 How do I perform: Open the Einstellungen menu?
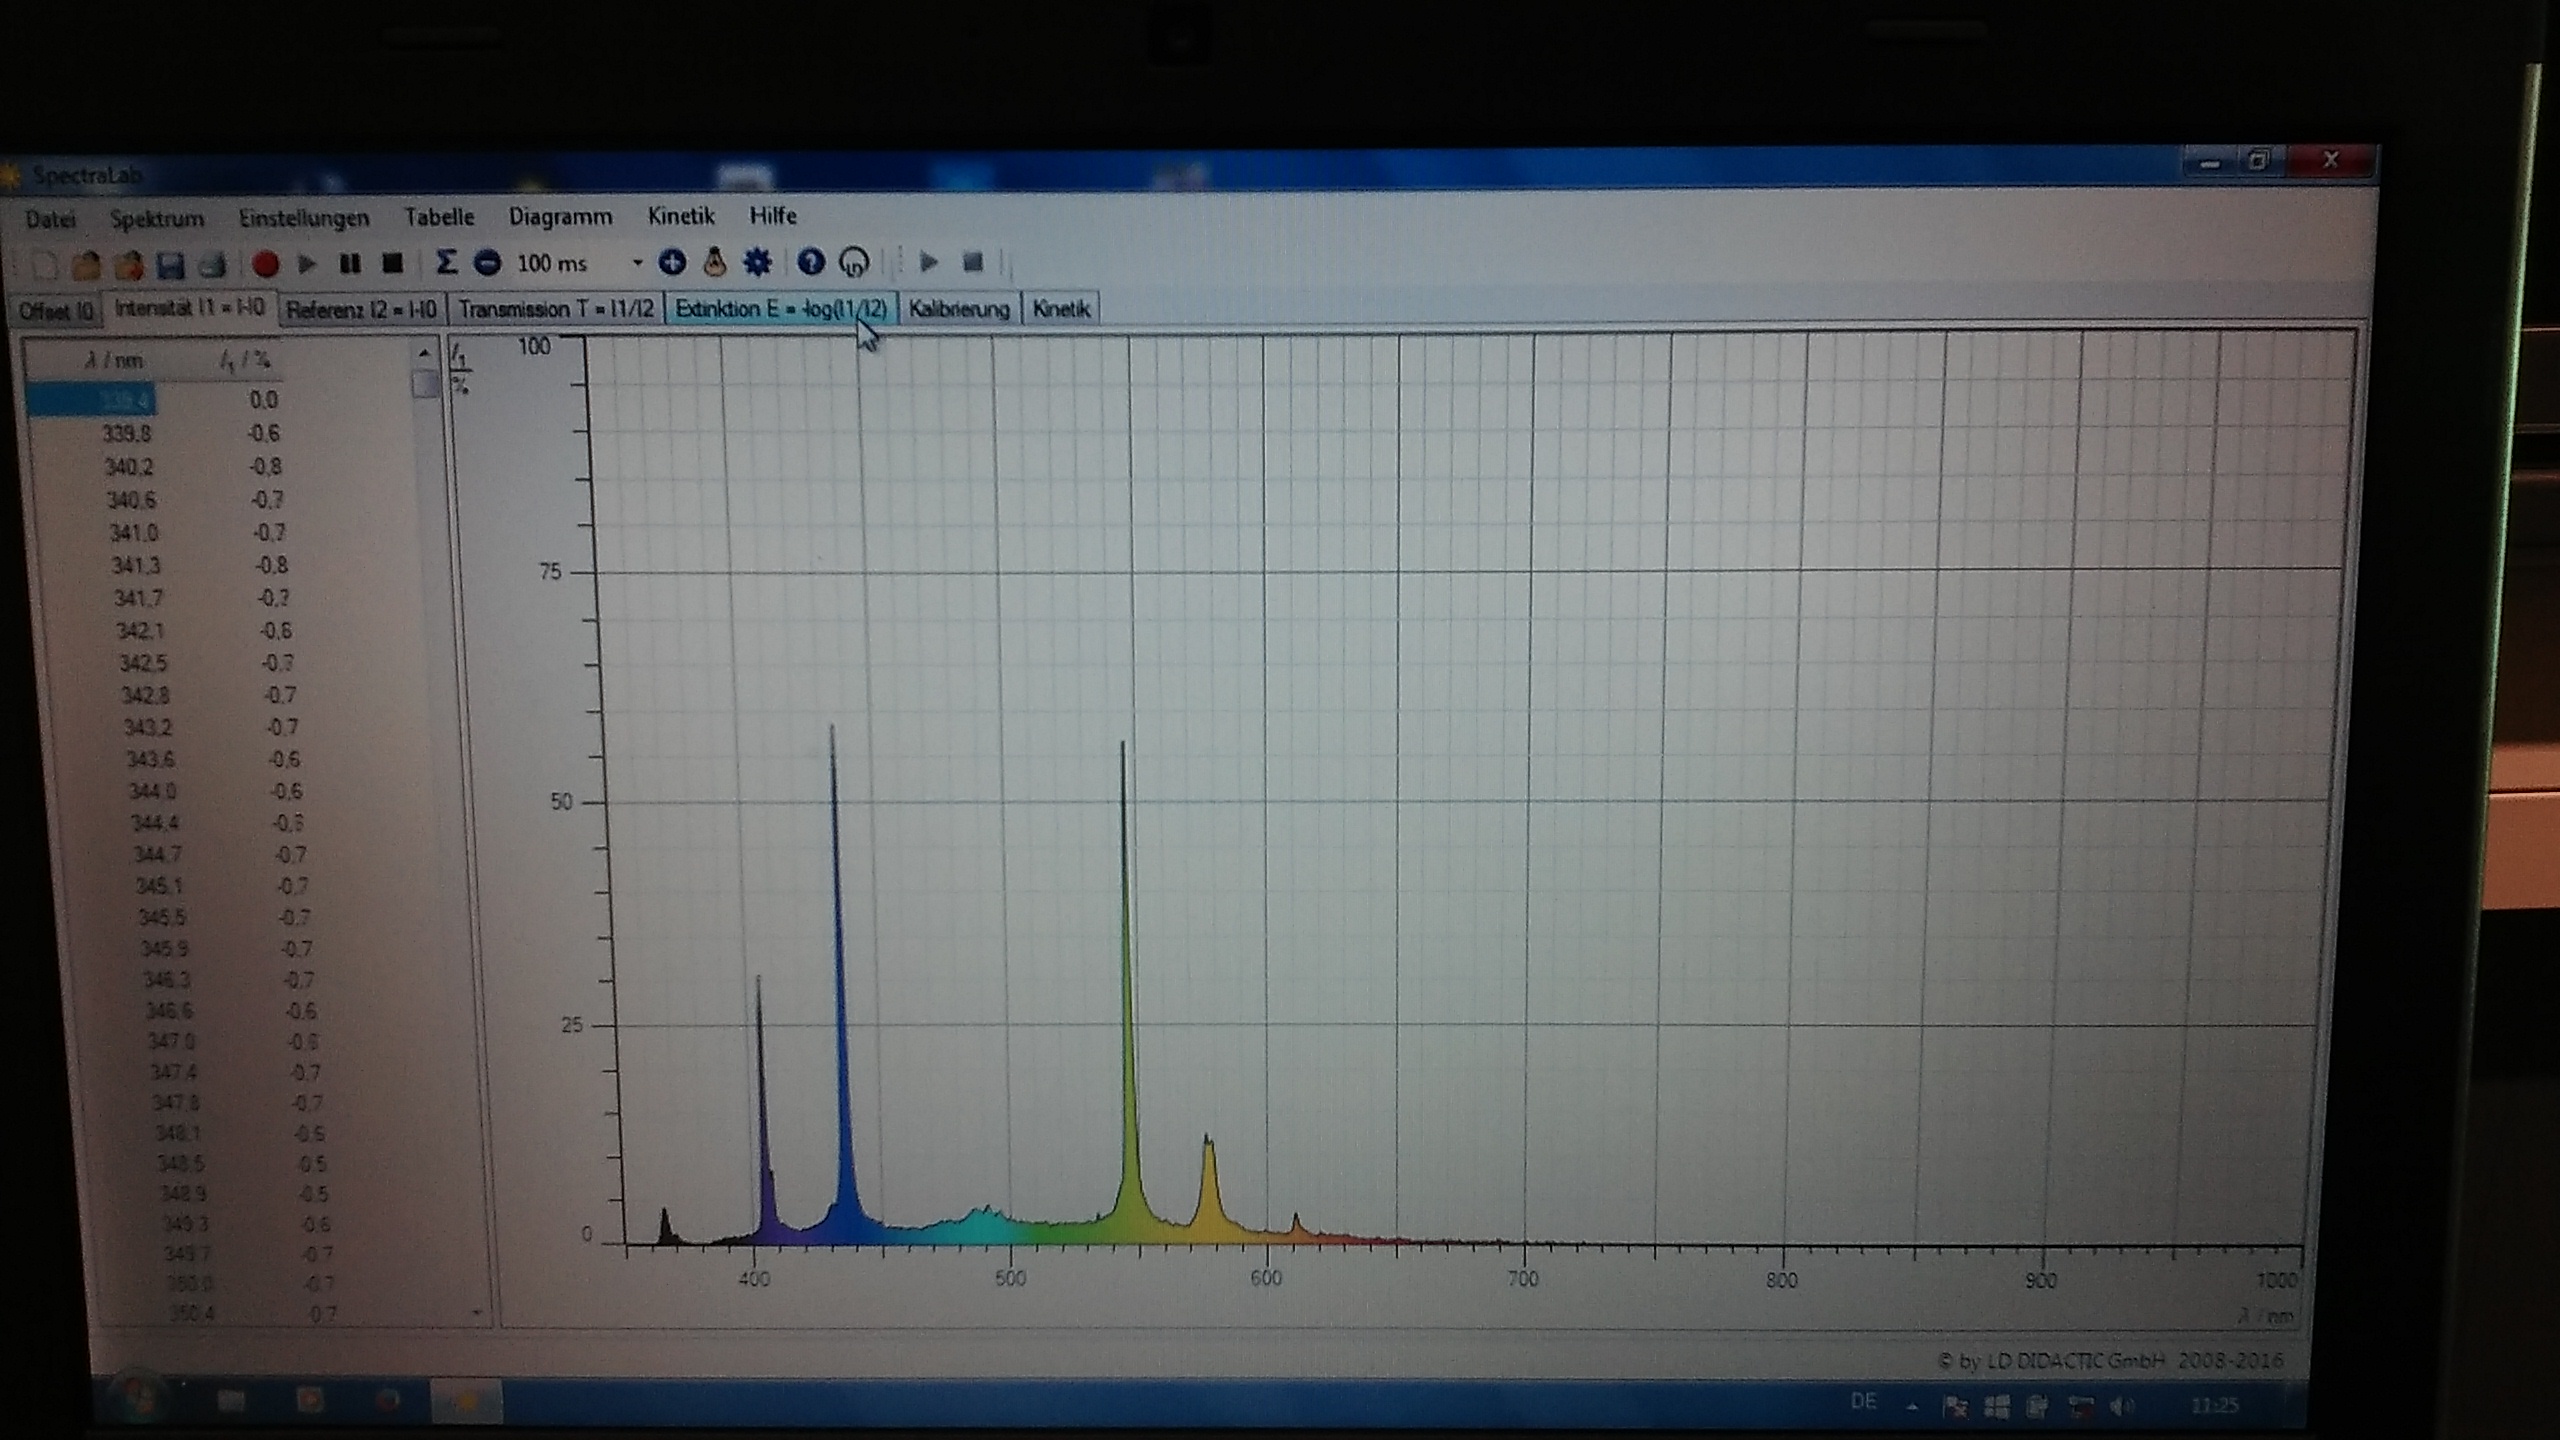pyautogui.click(x=303, y=218)
